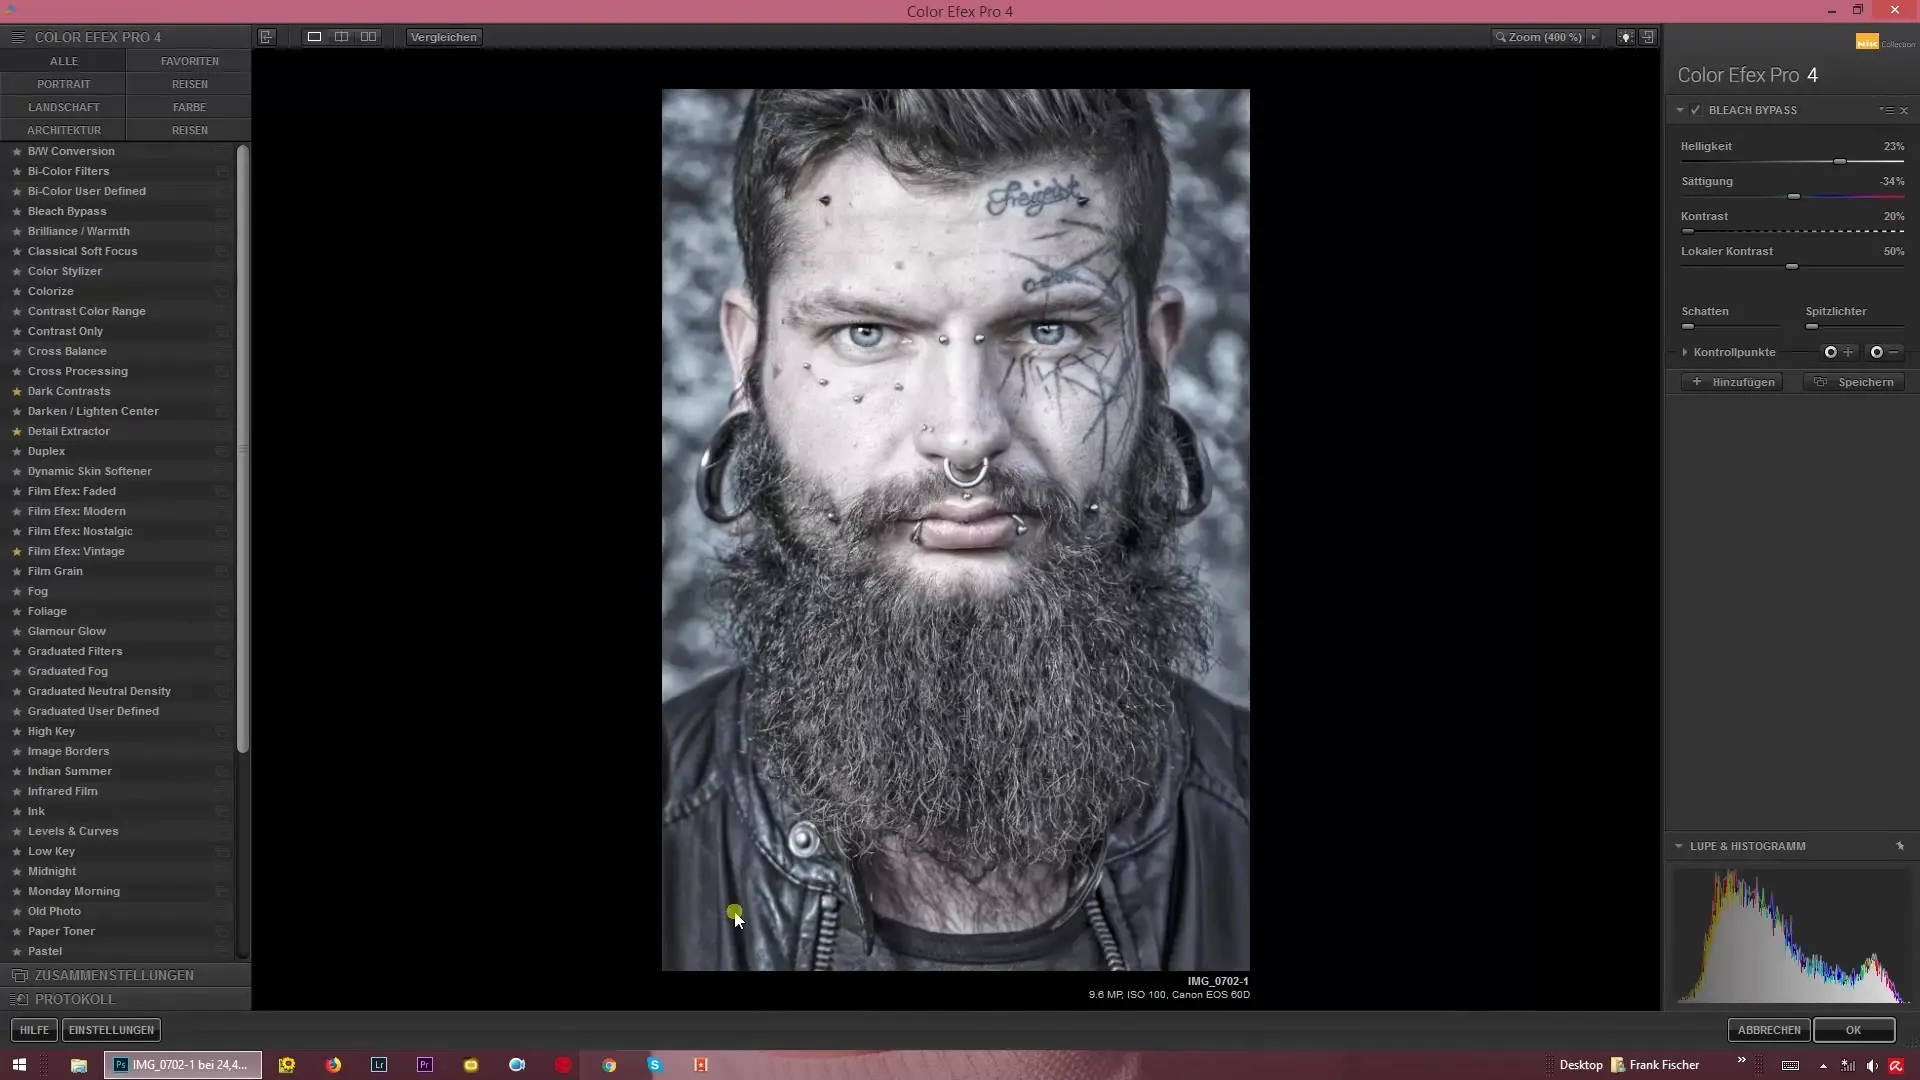
Task: Toggle favorite star for Fog
Action: pyautogui.click(x=16, y=591)
